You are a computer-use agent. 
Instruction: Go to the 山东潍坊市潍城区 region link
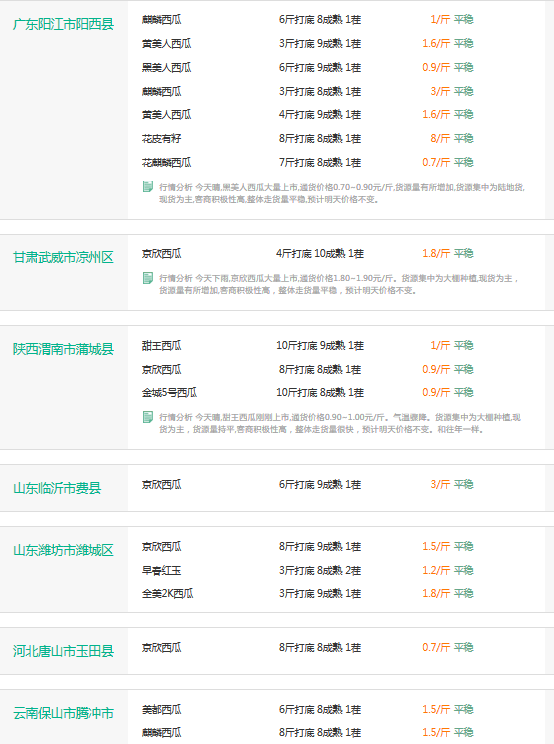click(64, 550)
